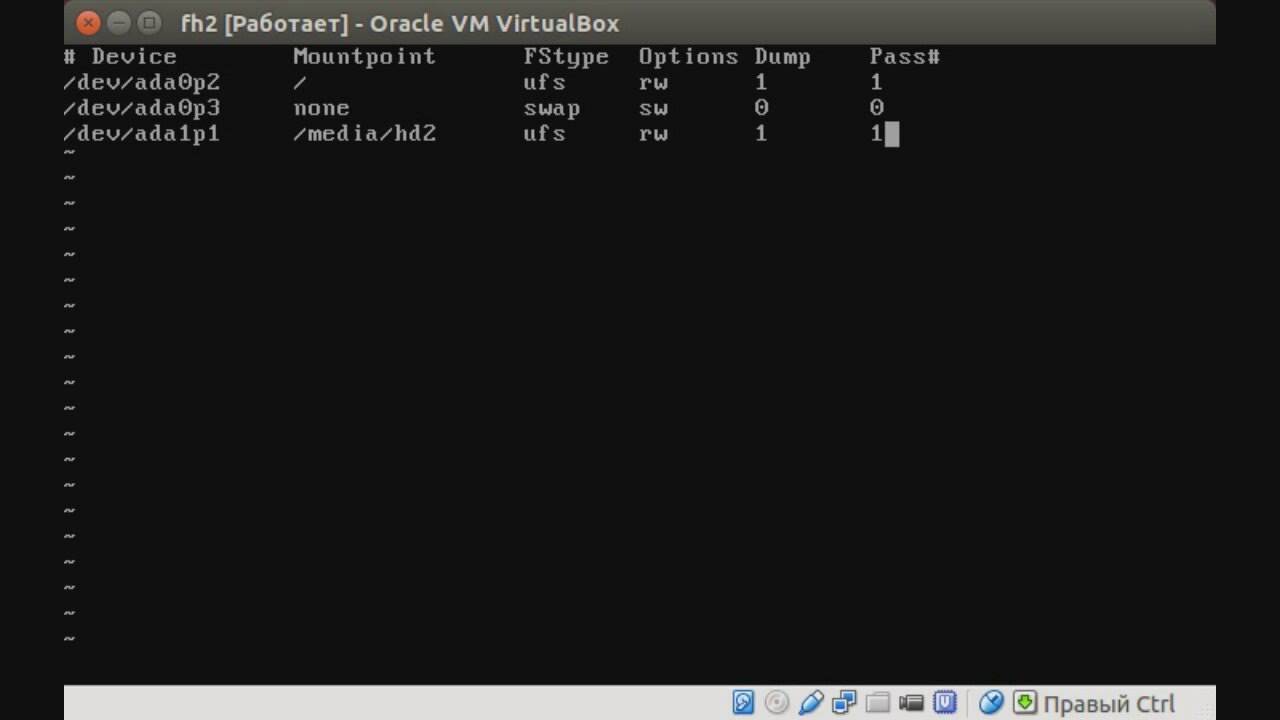Viewport: 1280px width, 720px height.
Task: Minimize the fh2 VirtualBox window
Action: point(118,22)
